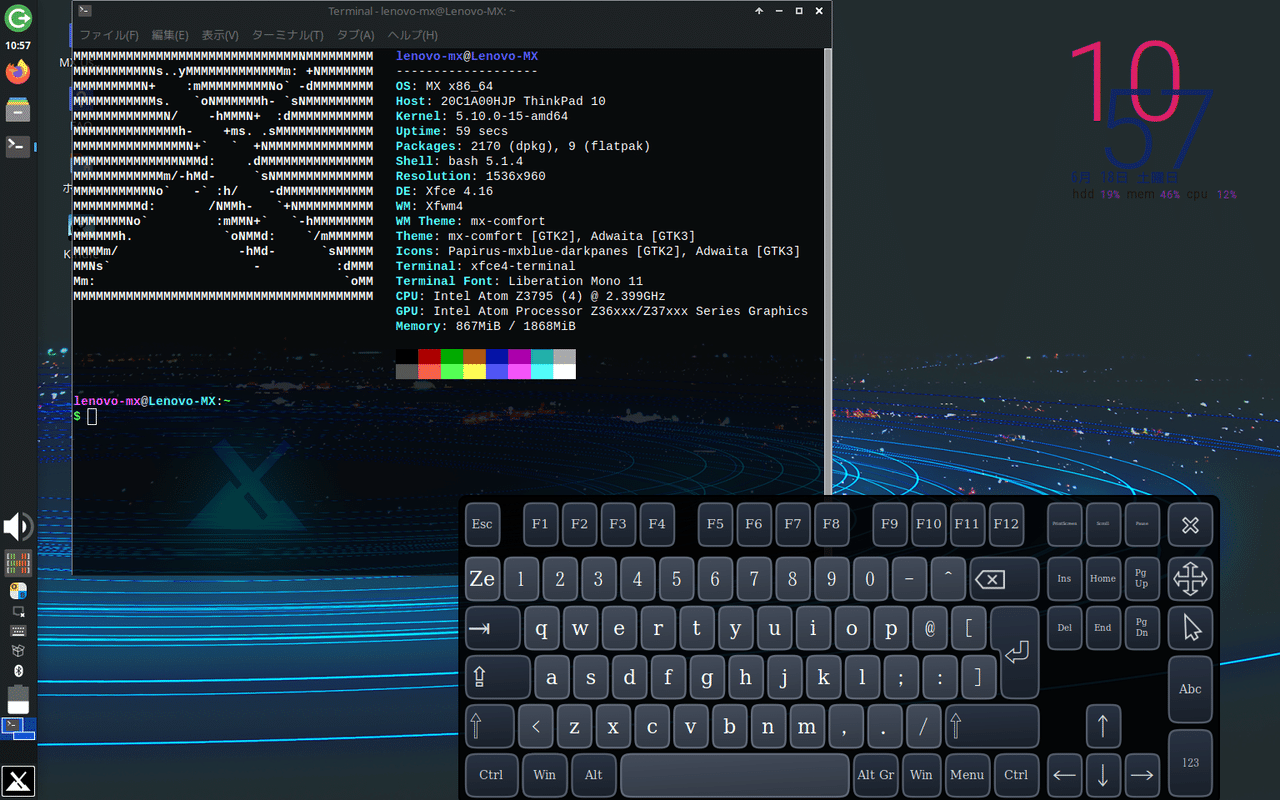Viewport: 1280px width, 800px height.
Task: Click the 'mem 46%' desktop readout
Action: [x=1154, y=195]
